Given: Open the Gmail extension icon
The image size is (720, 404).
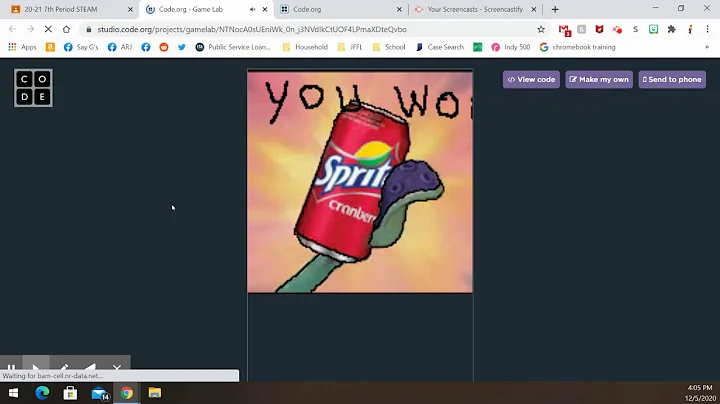Looking at the screenshot, I should 564,30.
